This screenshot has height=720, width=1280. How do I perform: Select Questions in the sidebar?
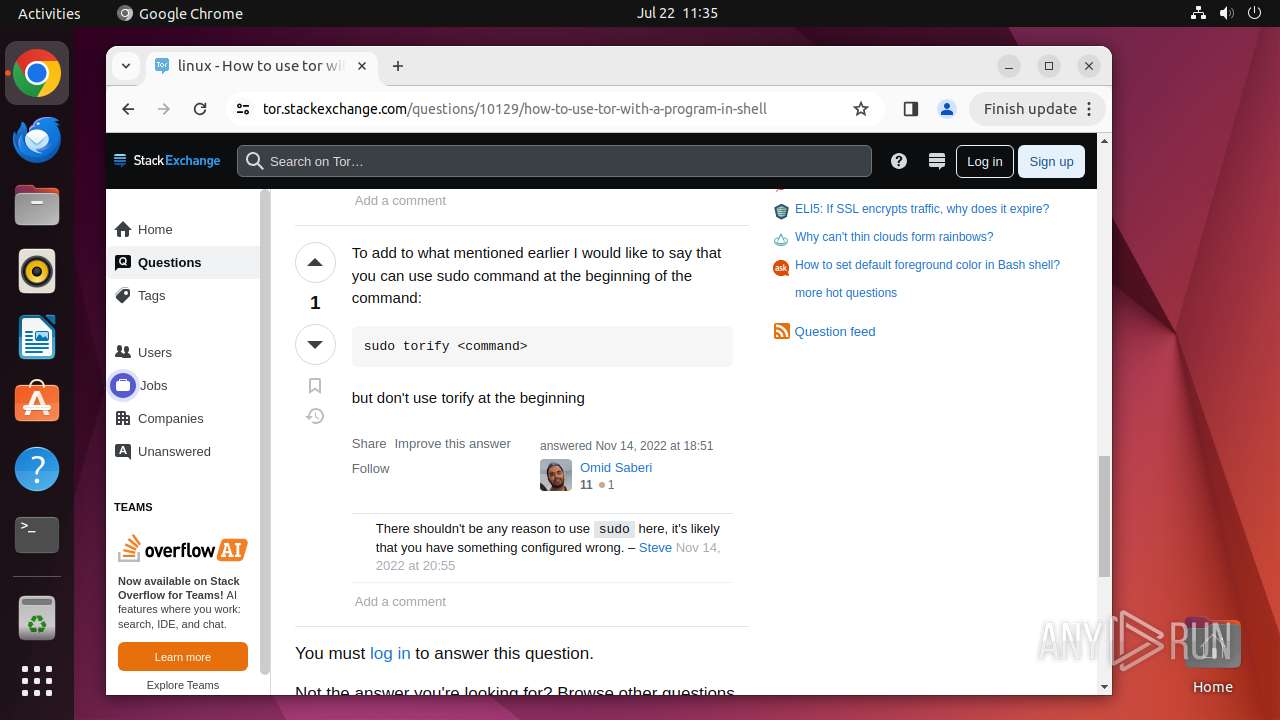click(x=184, y=262)
